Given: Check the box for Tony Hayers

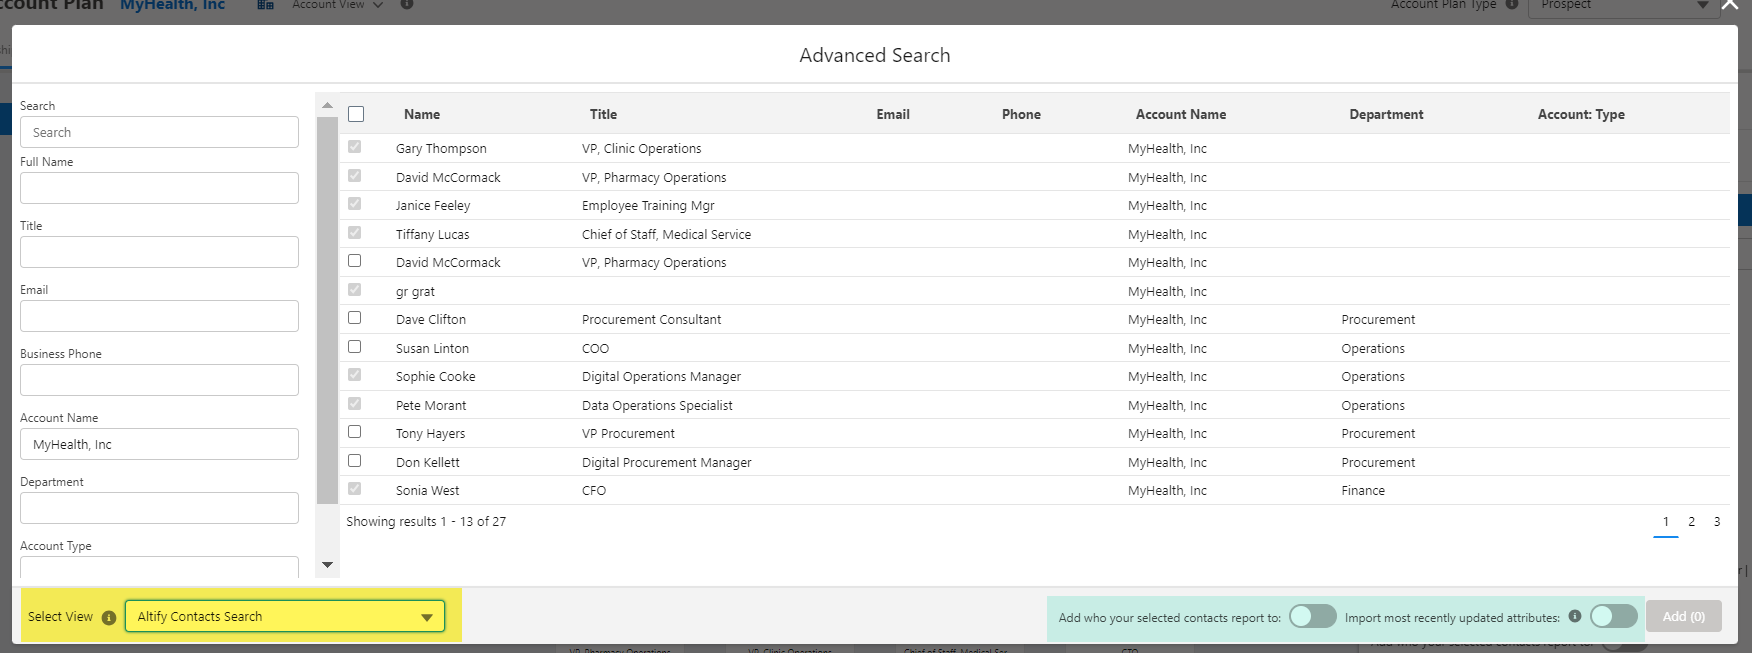Looking at the screenshot, I should point(354,432).
